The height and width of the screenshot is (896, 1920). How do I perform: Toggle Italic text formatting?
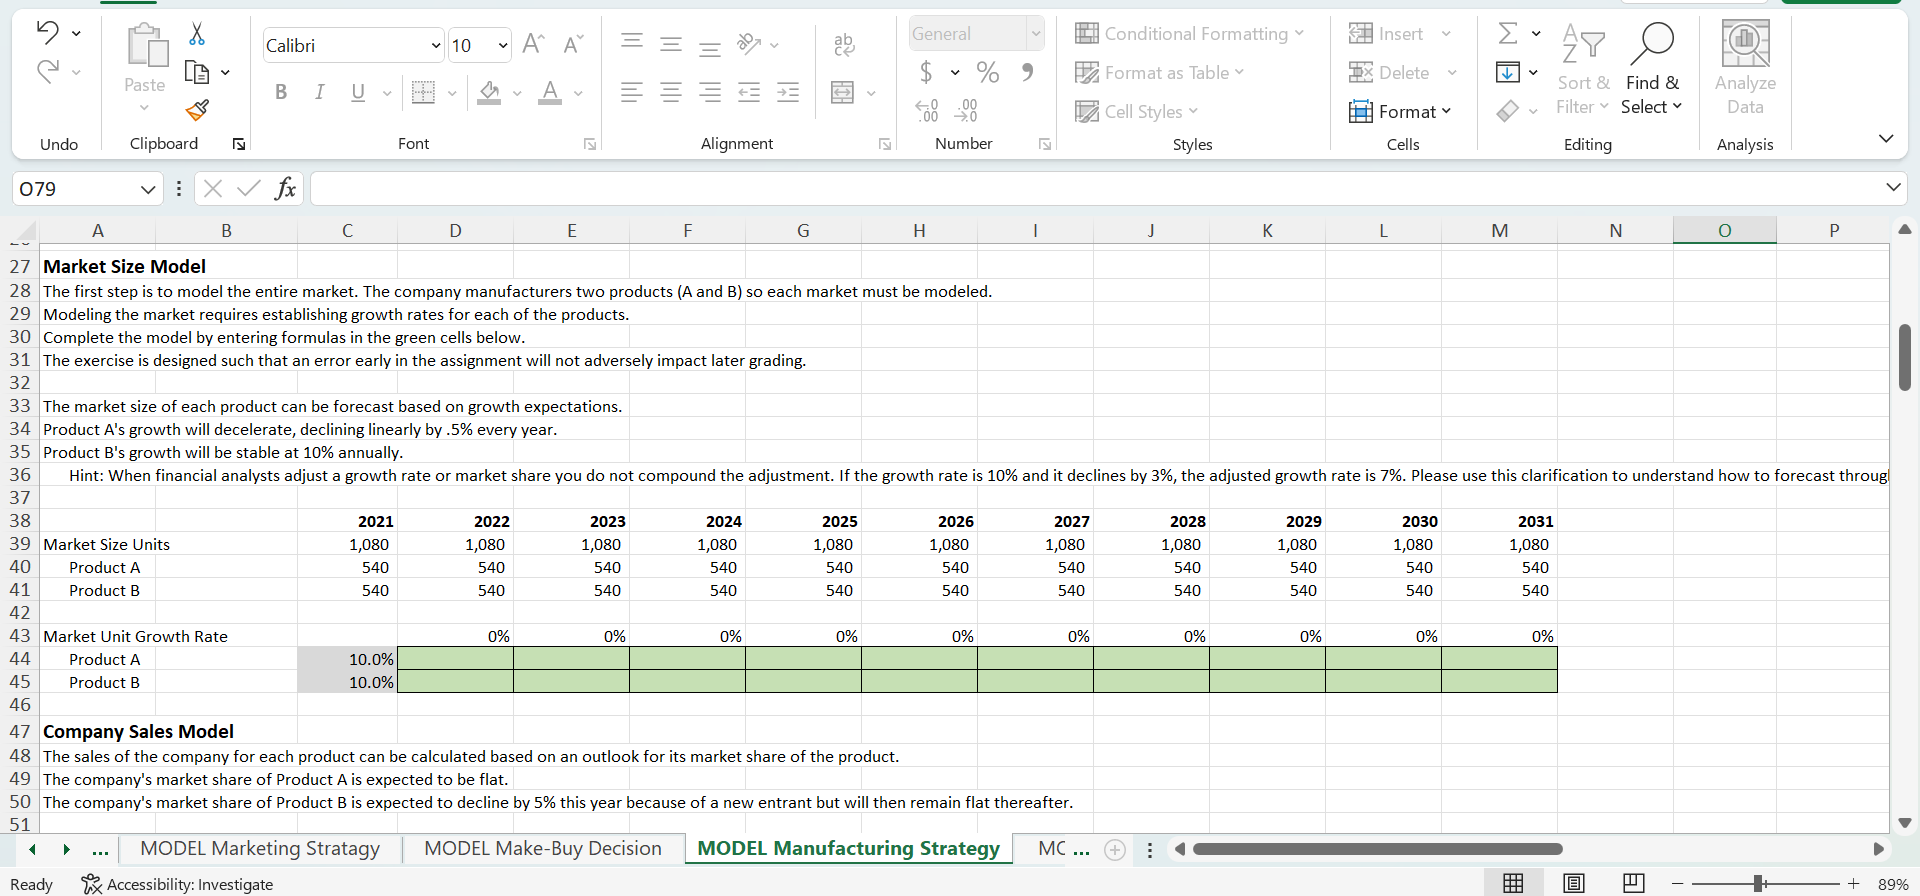(x=319, y=92)
